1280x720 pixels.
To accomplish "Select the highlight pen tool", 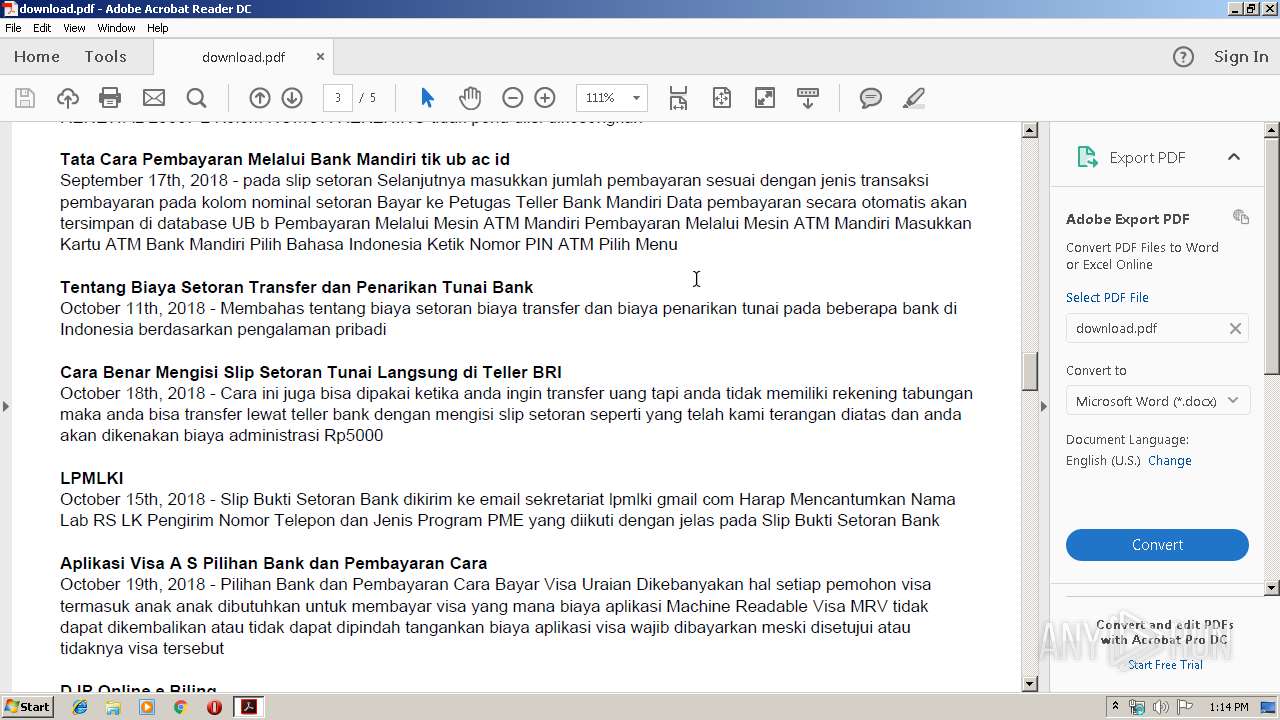I will coord(913,98).
